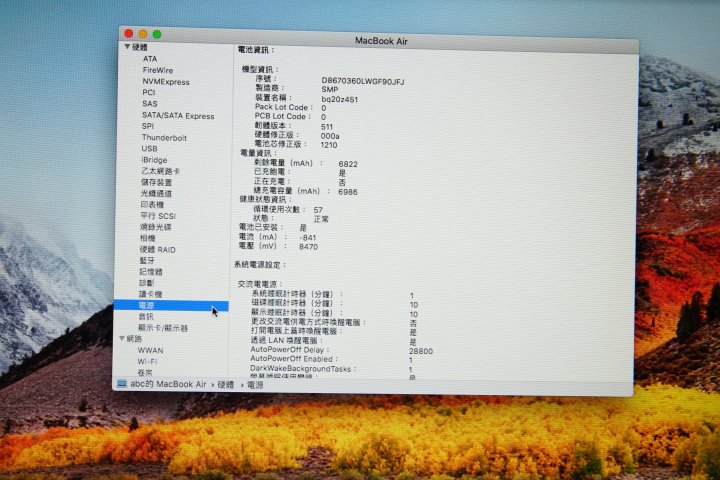Click cell revision value 1210

329,145
